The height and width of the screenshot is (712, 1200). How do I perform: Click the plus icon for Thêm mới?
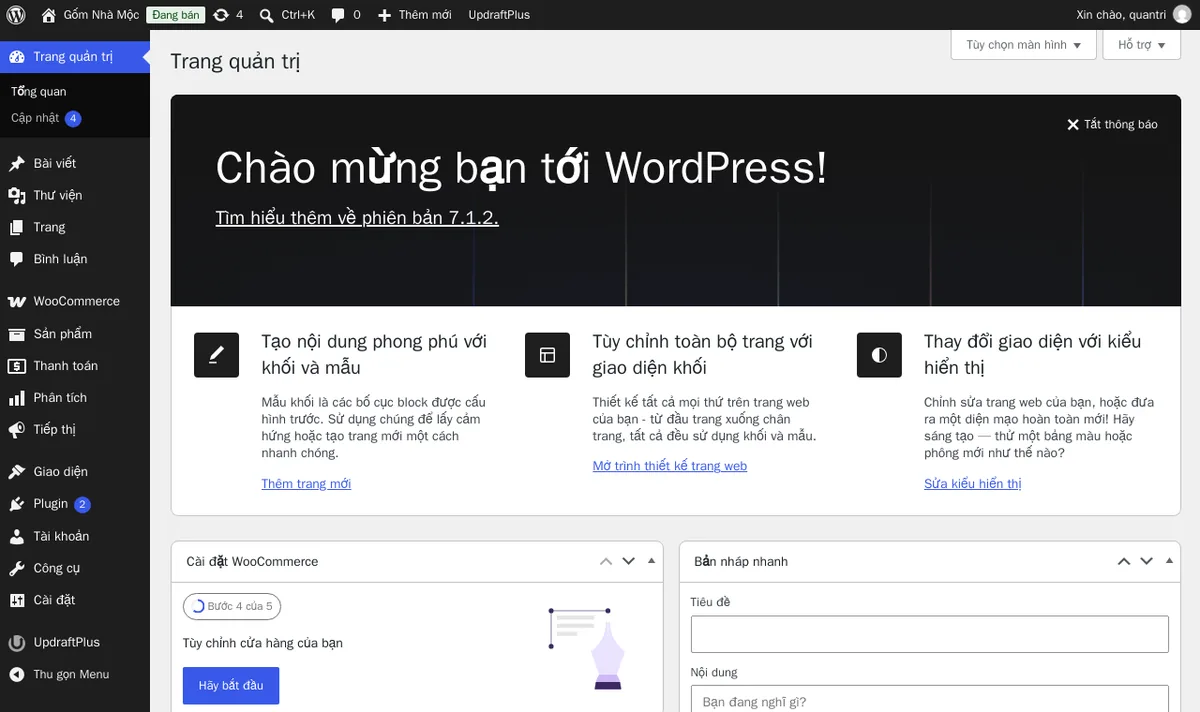(384, 15)
